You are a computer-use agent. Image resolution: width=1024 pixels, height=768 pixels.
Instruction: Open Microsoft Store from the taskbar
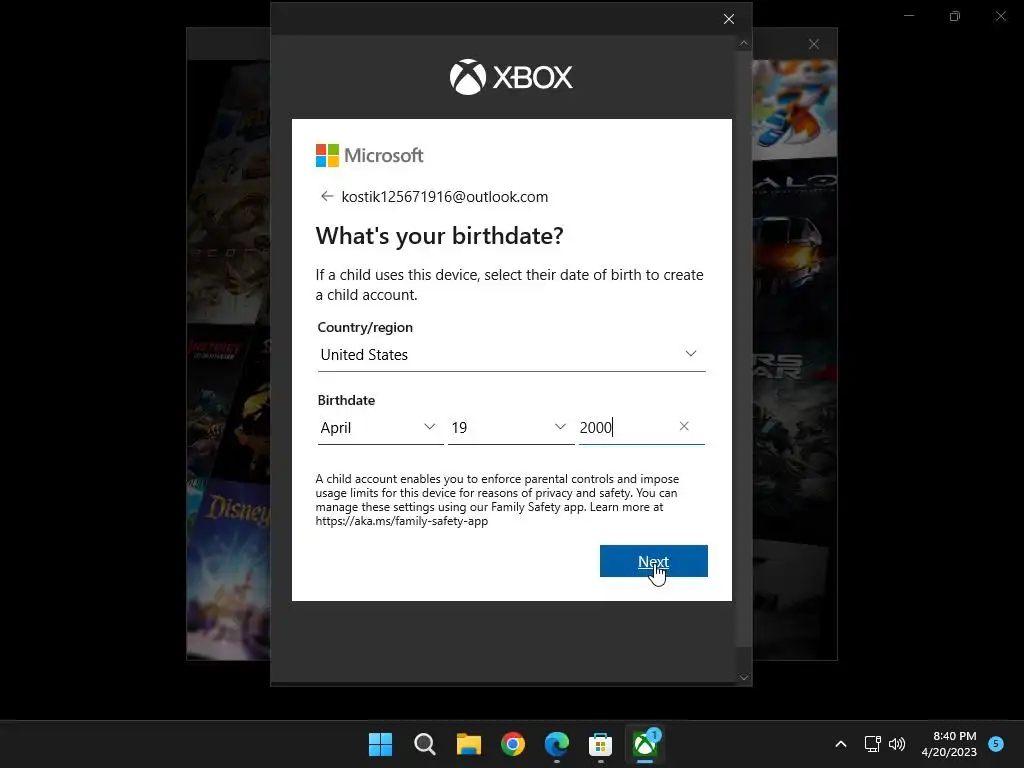click(600, 744)
